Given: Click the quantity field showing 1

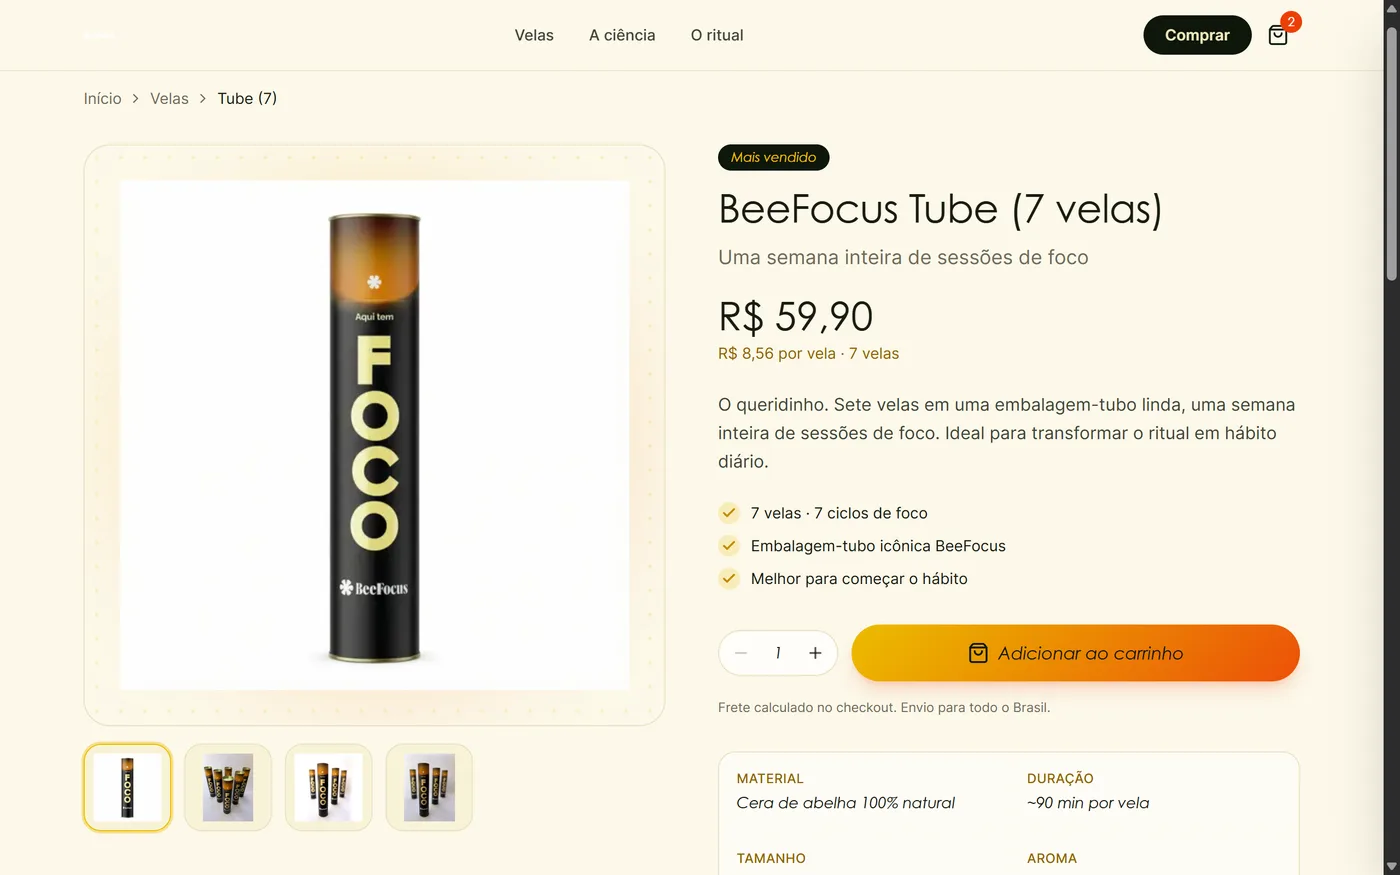Looking at the screenshot, I should point(778,653).
